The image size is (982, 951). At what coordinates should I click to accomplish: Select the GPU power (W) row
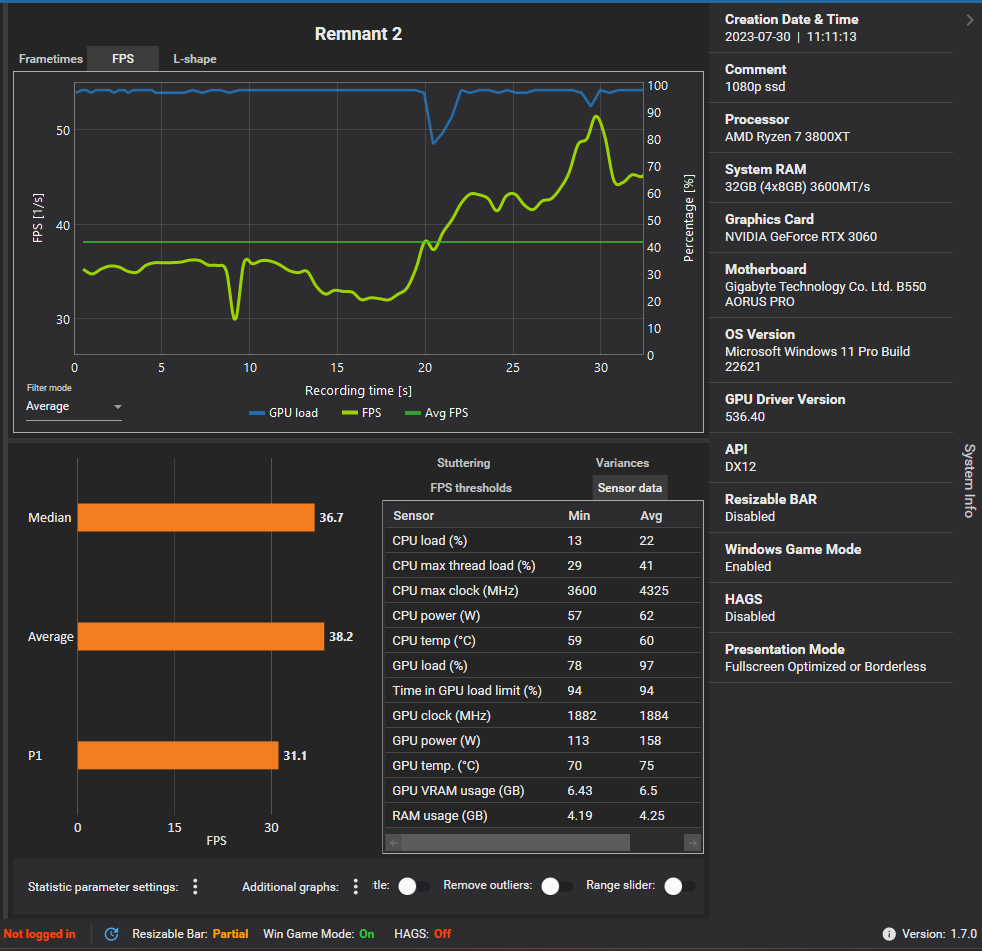542,741
